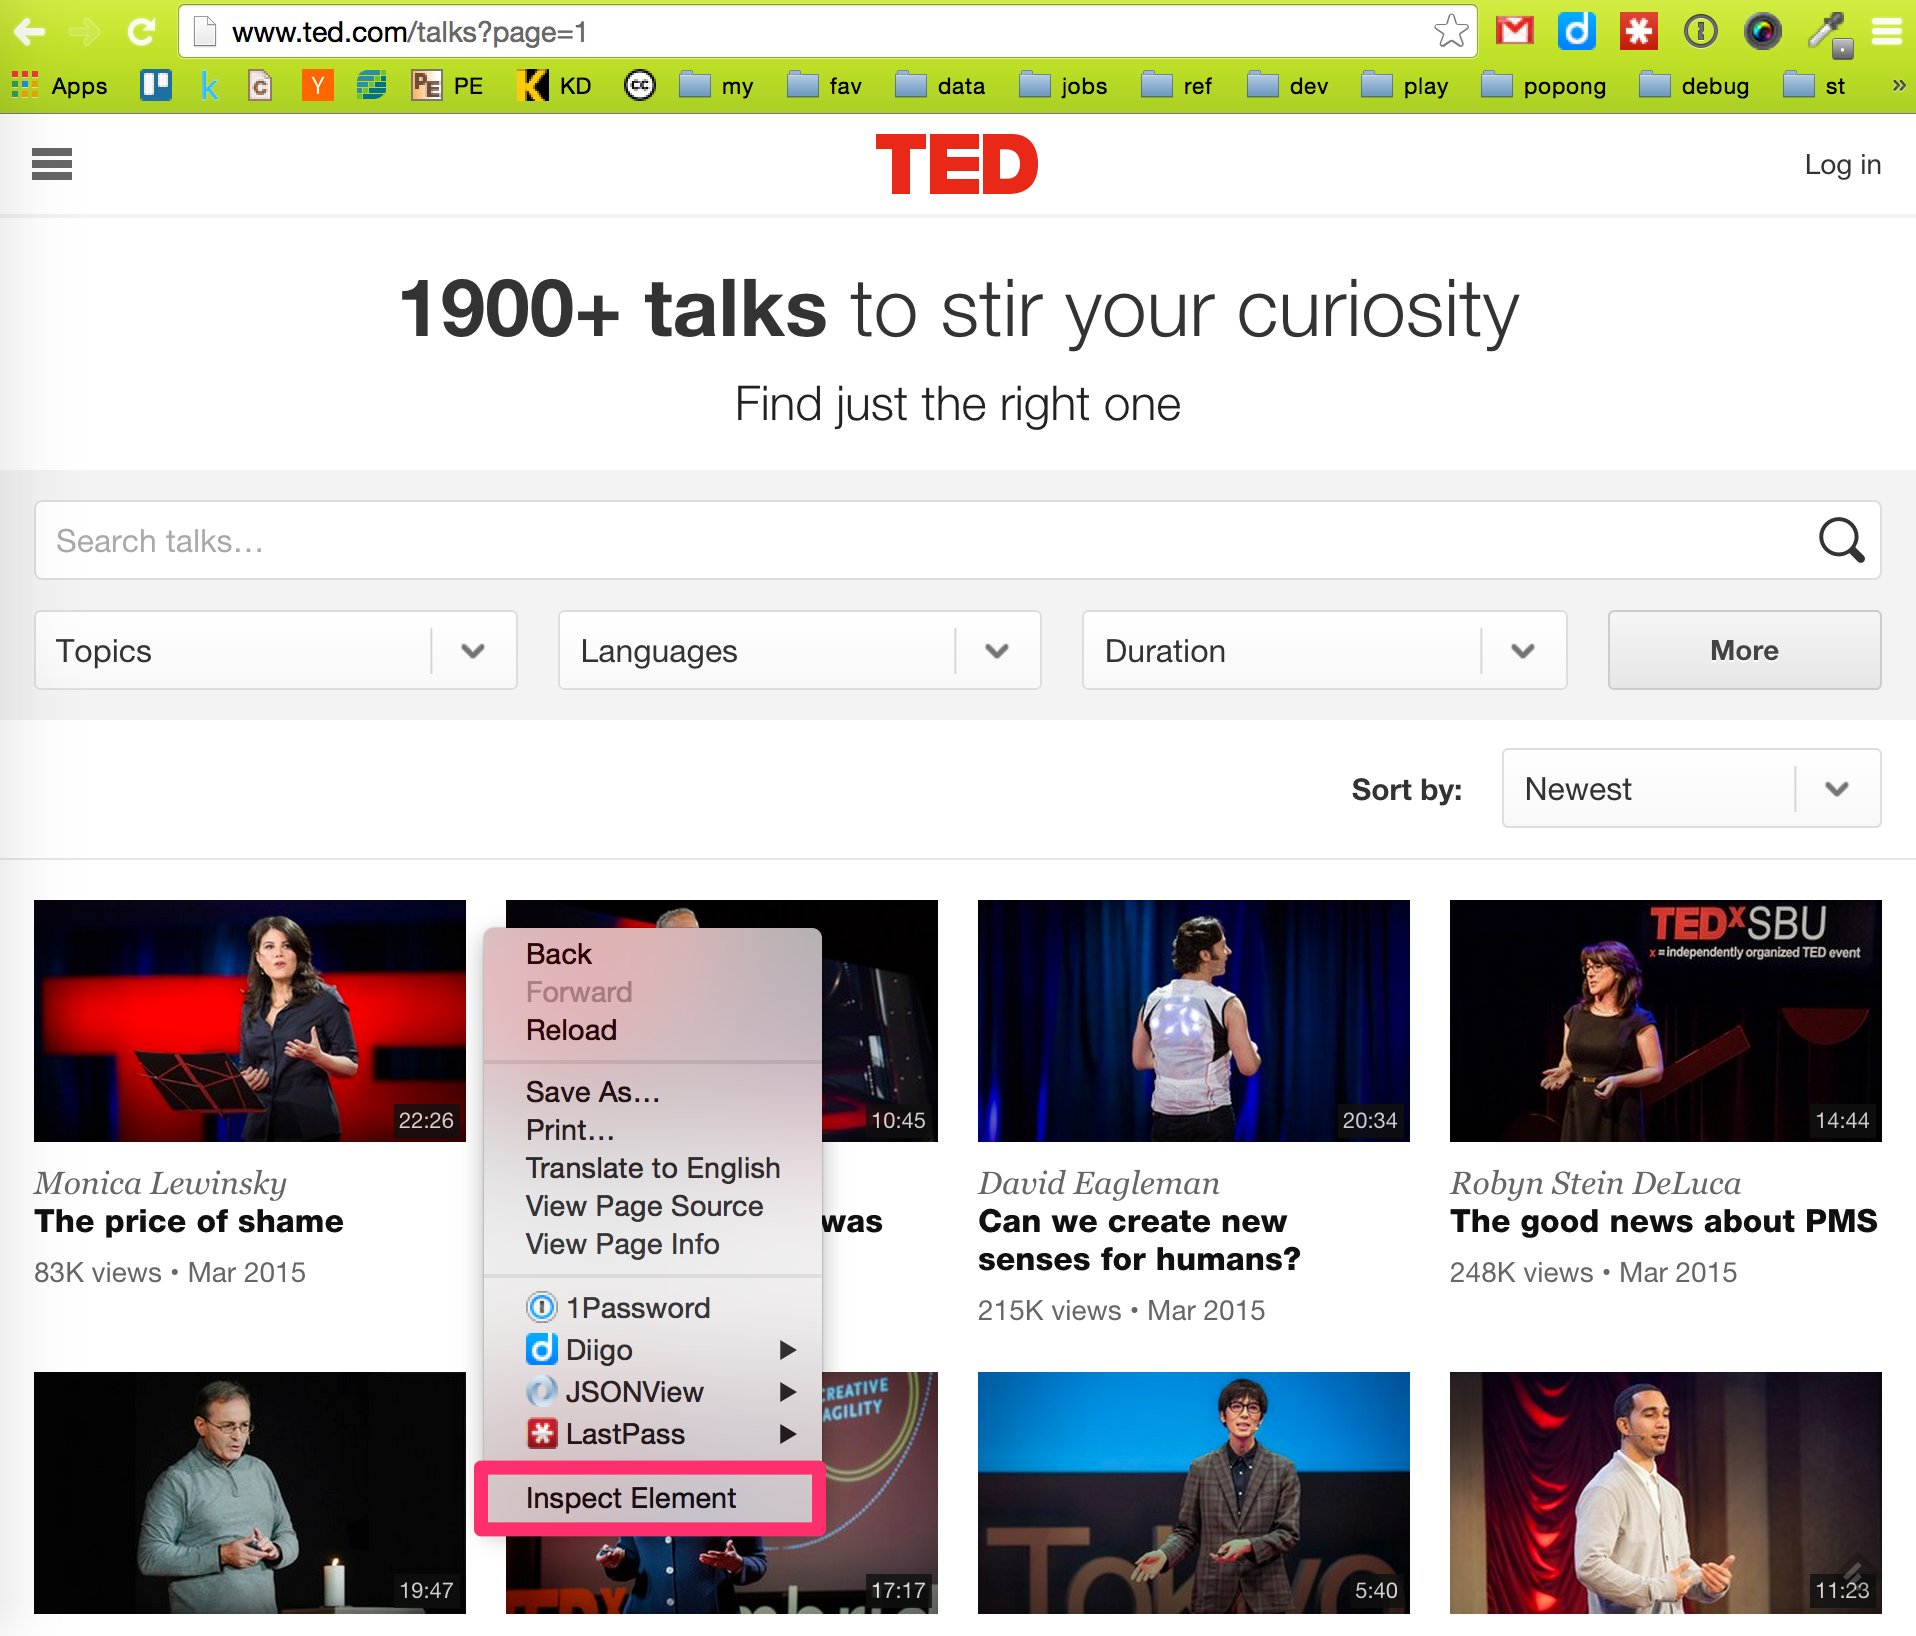Open the PE bookmark

[x=447, y=86]
